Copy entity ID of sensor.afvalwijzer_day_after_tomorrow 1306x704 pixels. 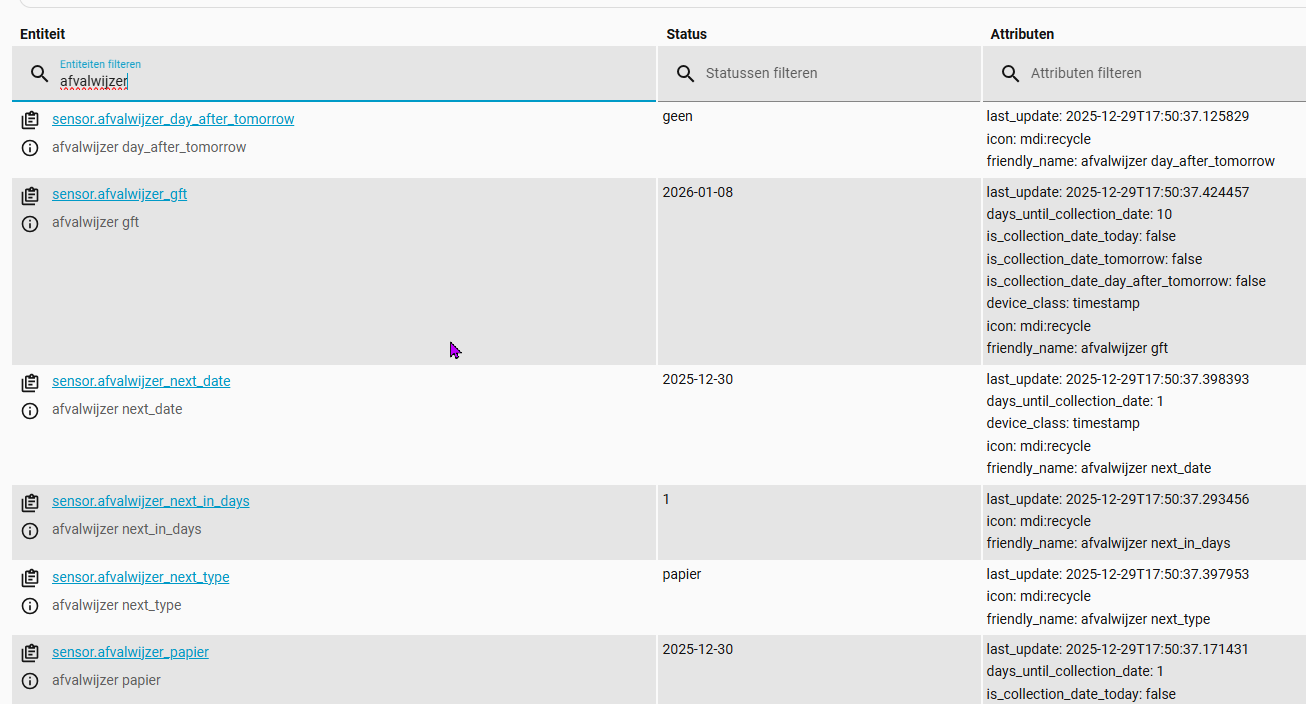click(x=30, y=120)
